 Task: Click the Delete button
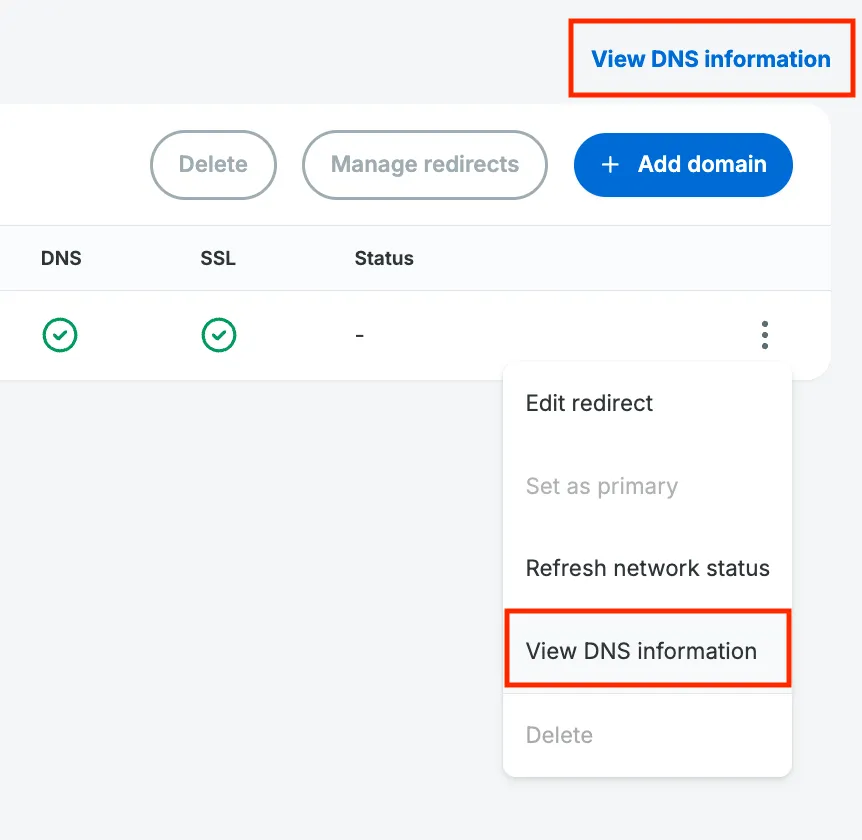[213, 165]
